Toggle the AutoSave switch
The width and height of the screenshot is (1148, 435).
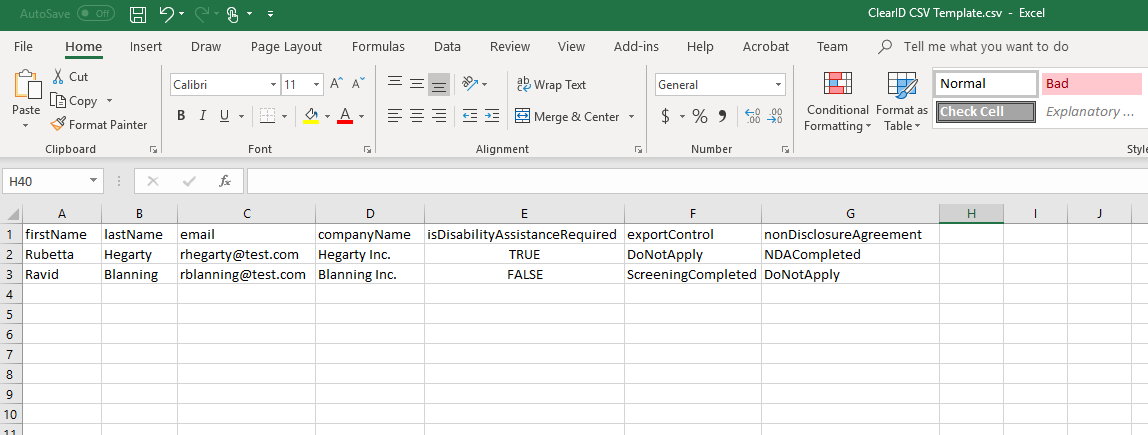(x=95, y=14)
